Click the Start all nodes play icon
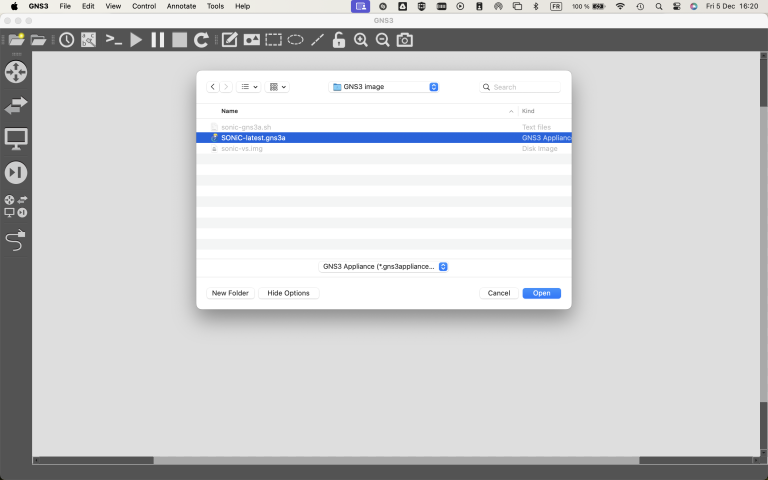768x480 pixels. (x=137, y=40)
